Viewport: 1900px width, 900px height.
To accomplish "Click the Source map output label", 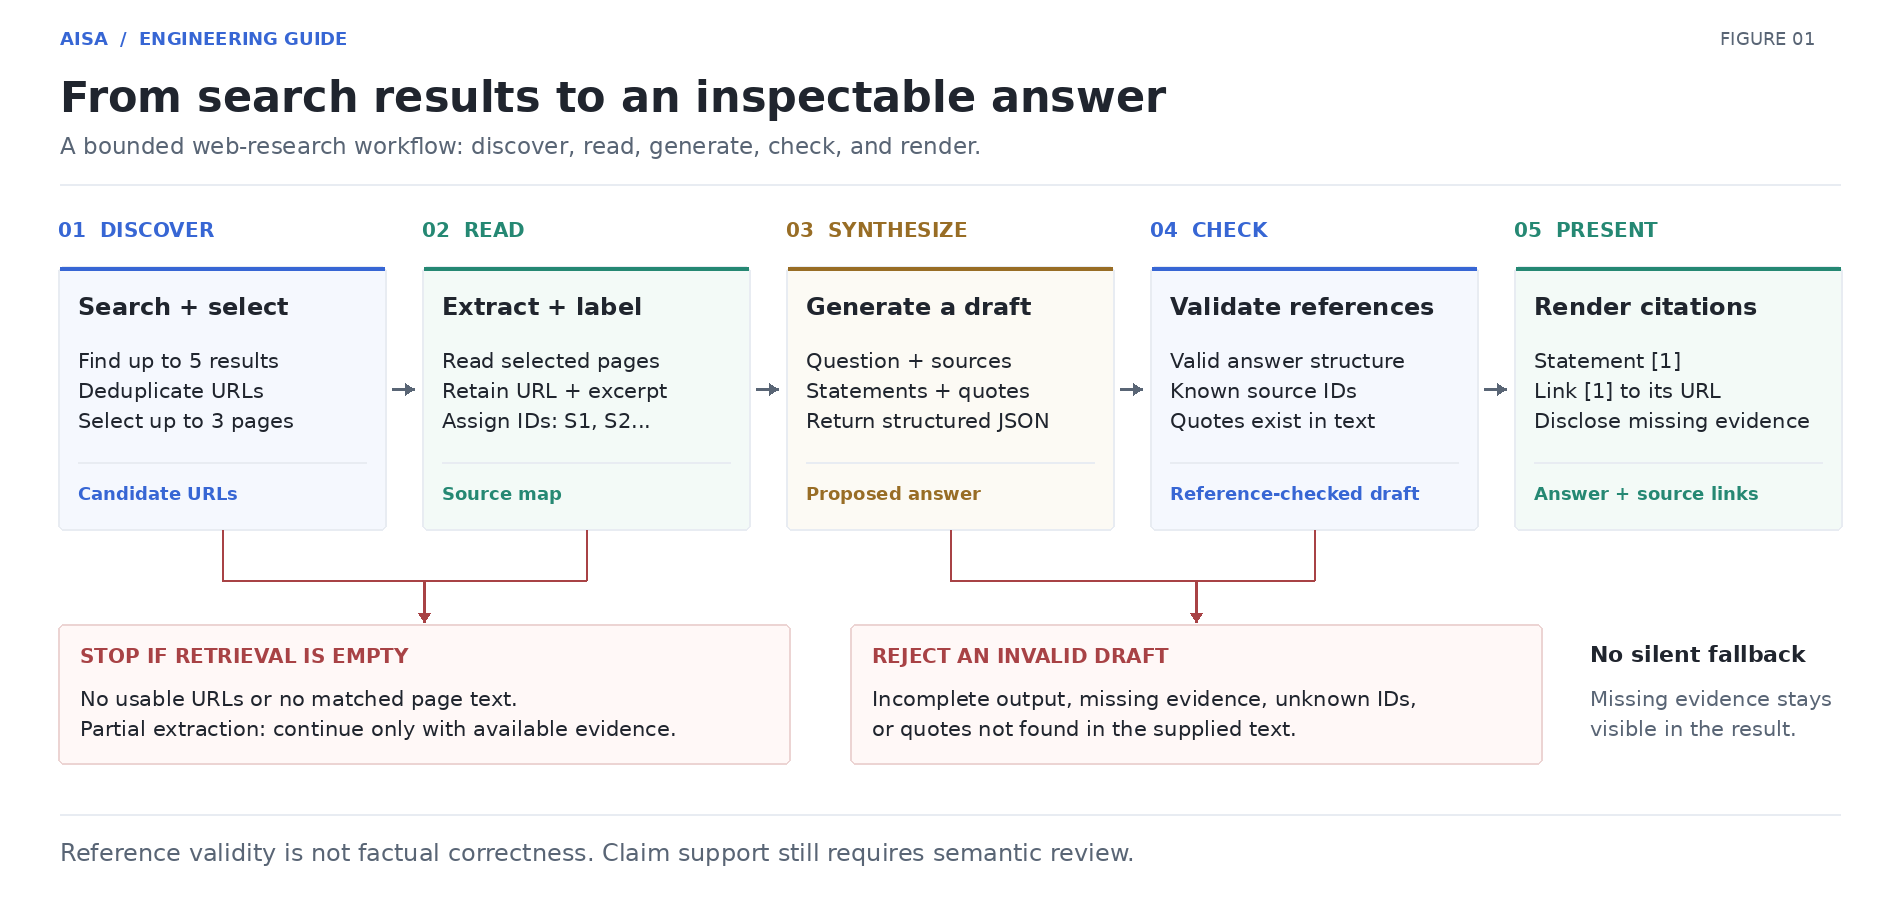I will [502, 494].
